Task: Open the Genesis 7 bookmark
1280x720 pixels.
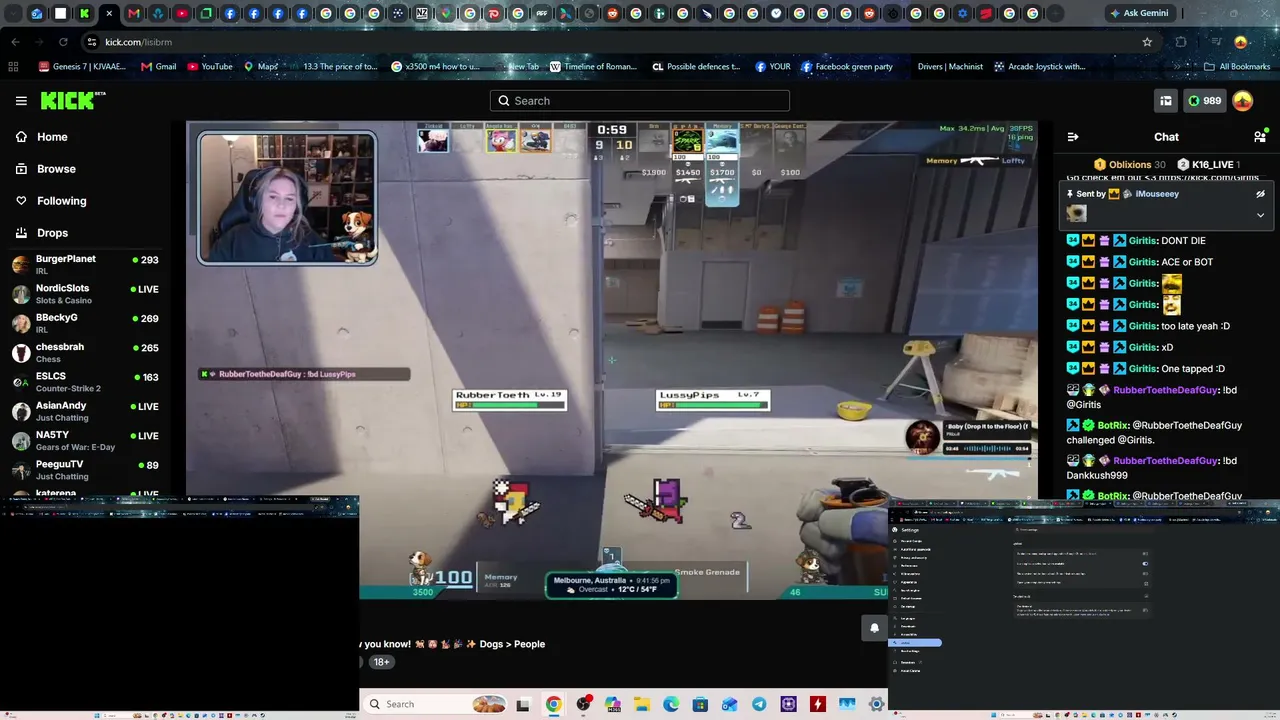Action: tap(82, 67)
